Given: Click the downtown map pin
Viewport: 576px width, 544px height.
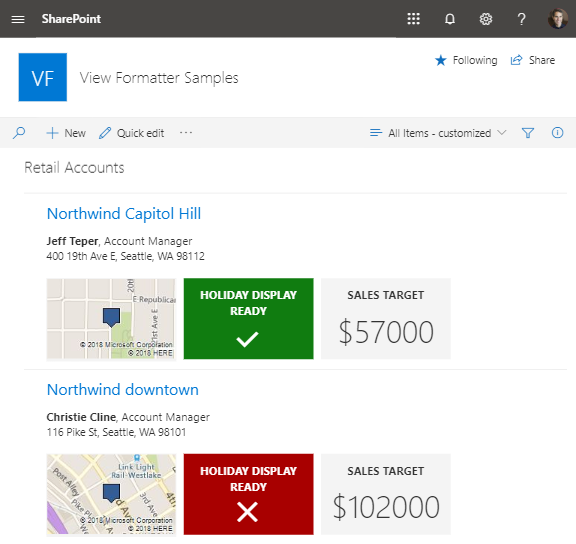Looking at the screenshot, I should (x=111, y=493).
